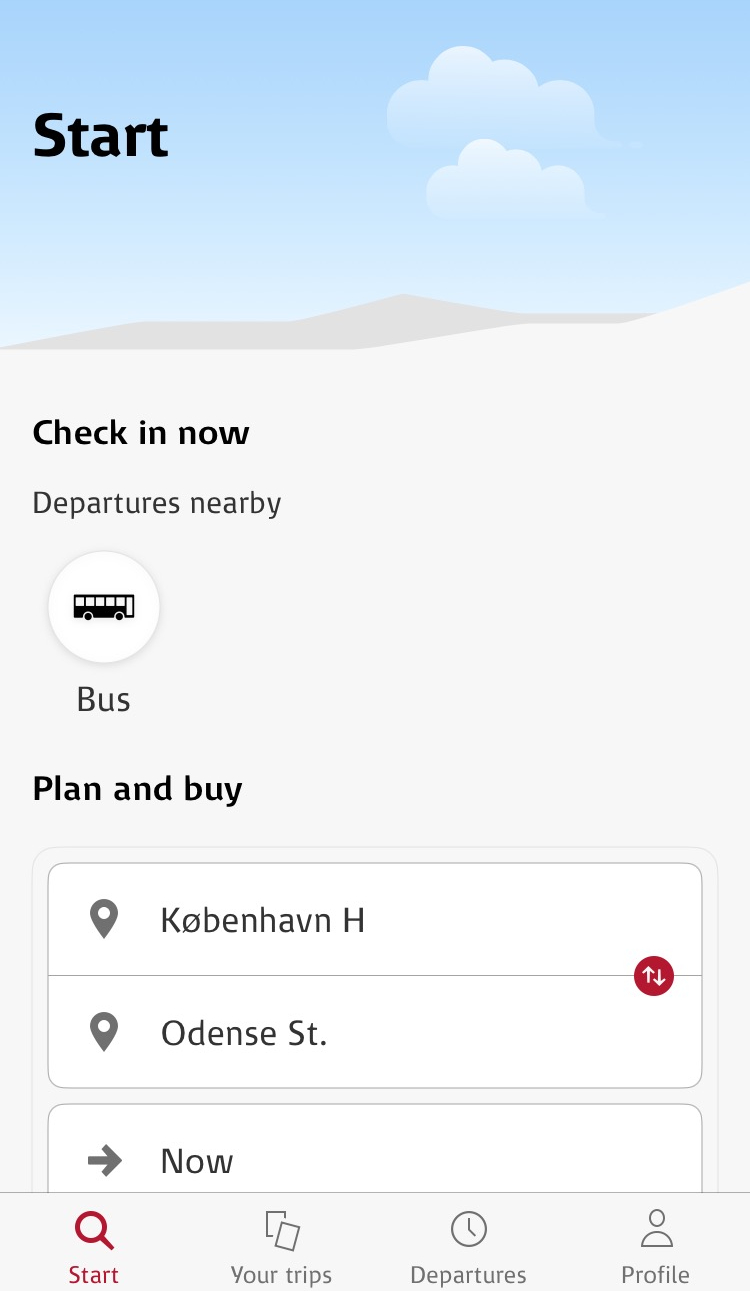Tap the Your trips tickets icon
This screenshot has width=750, height=1291.
(x=282, y=1230)
